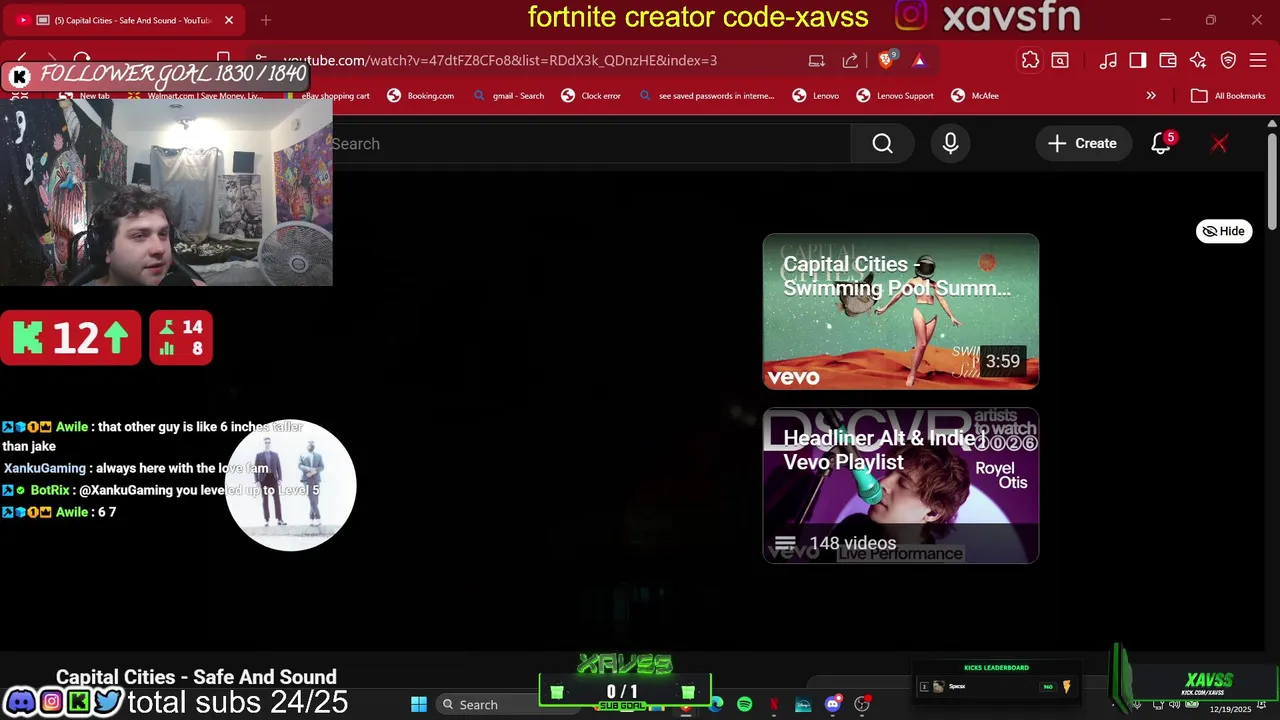Image resolution: width=1280 pixels, height=720 pixels.
Task: Activate voice search microphone icon
Action: [x=950, y=144]
